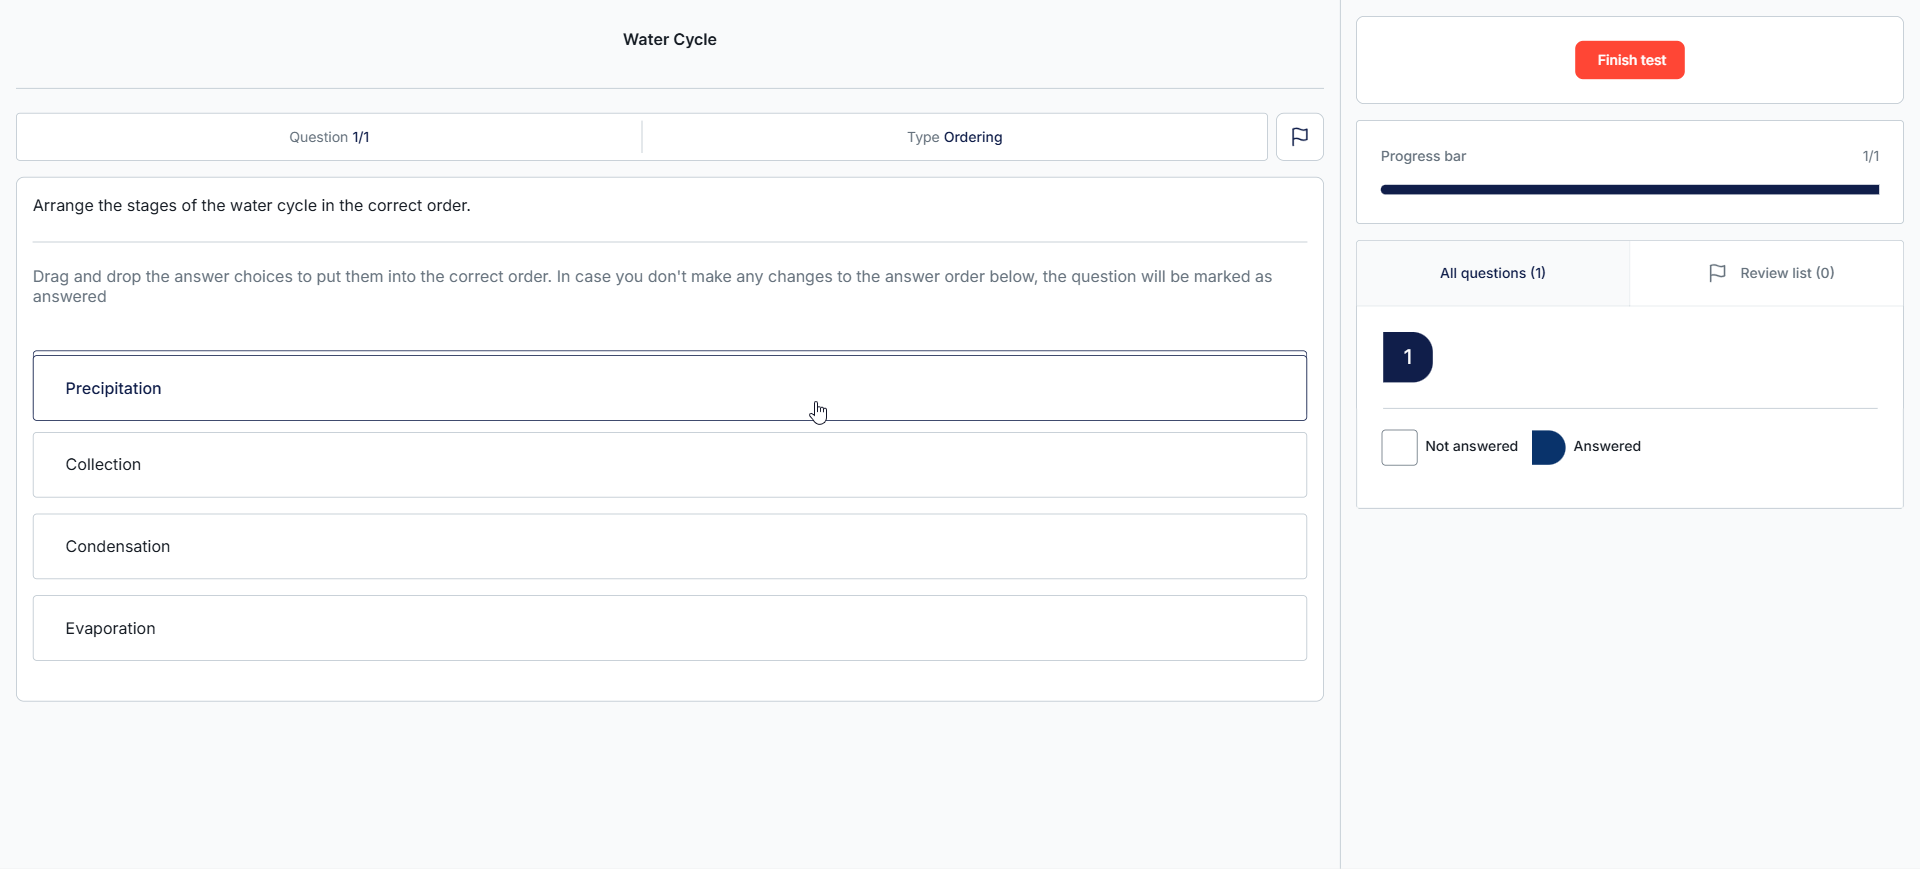Screen dimensions: 1920x869
Task: Click the 1/1 progress counter
Action: click(x=1870, y=156)
